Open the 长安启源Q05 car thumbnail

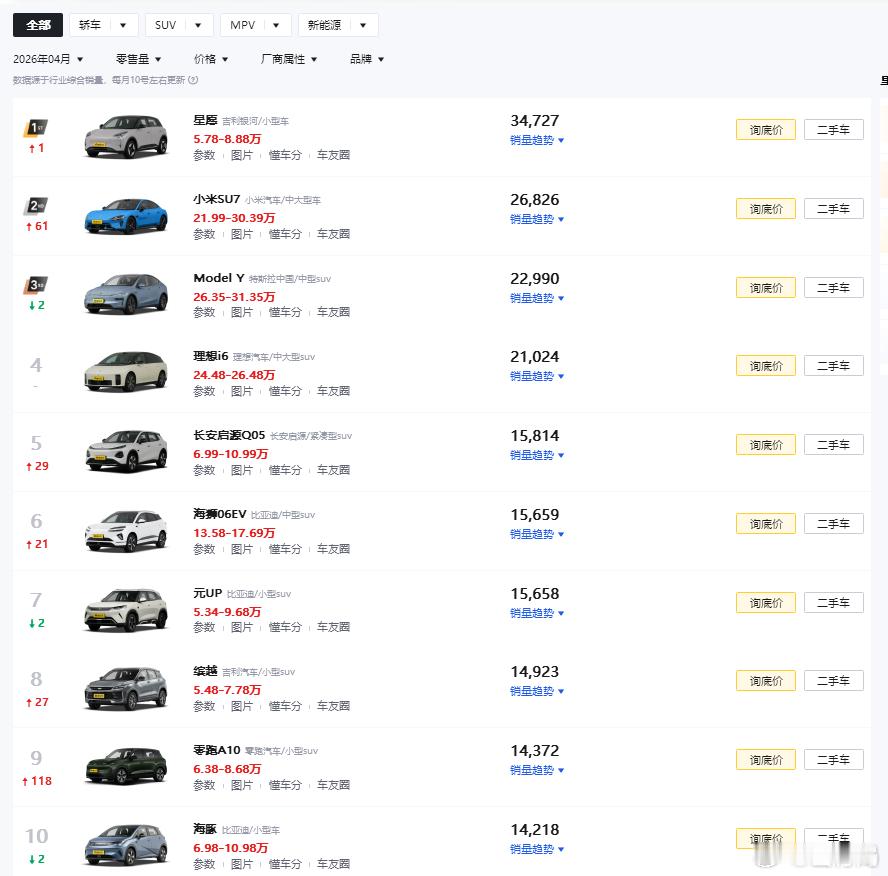pos(126,451)
